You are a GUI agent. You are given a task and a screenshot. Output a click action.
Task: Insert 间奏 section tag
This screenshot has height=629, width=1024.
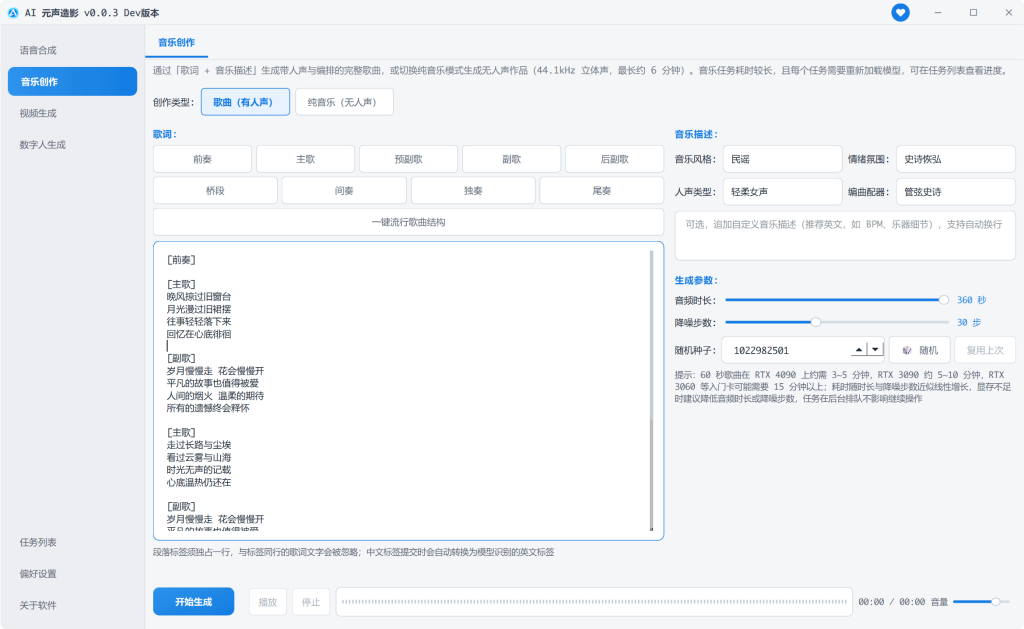point(344,190)
